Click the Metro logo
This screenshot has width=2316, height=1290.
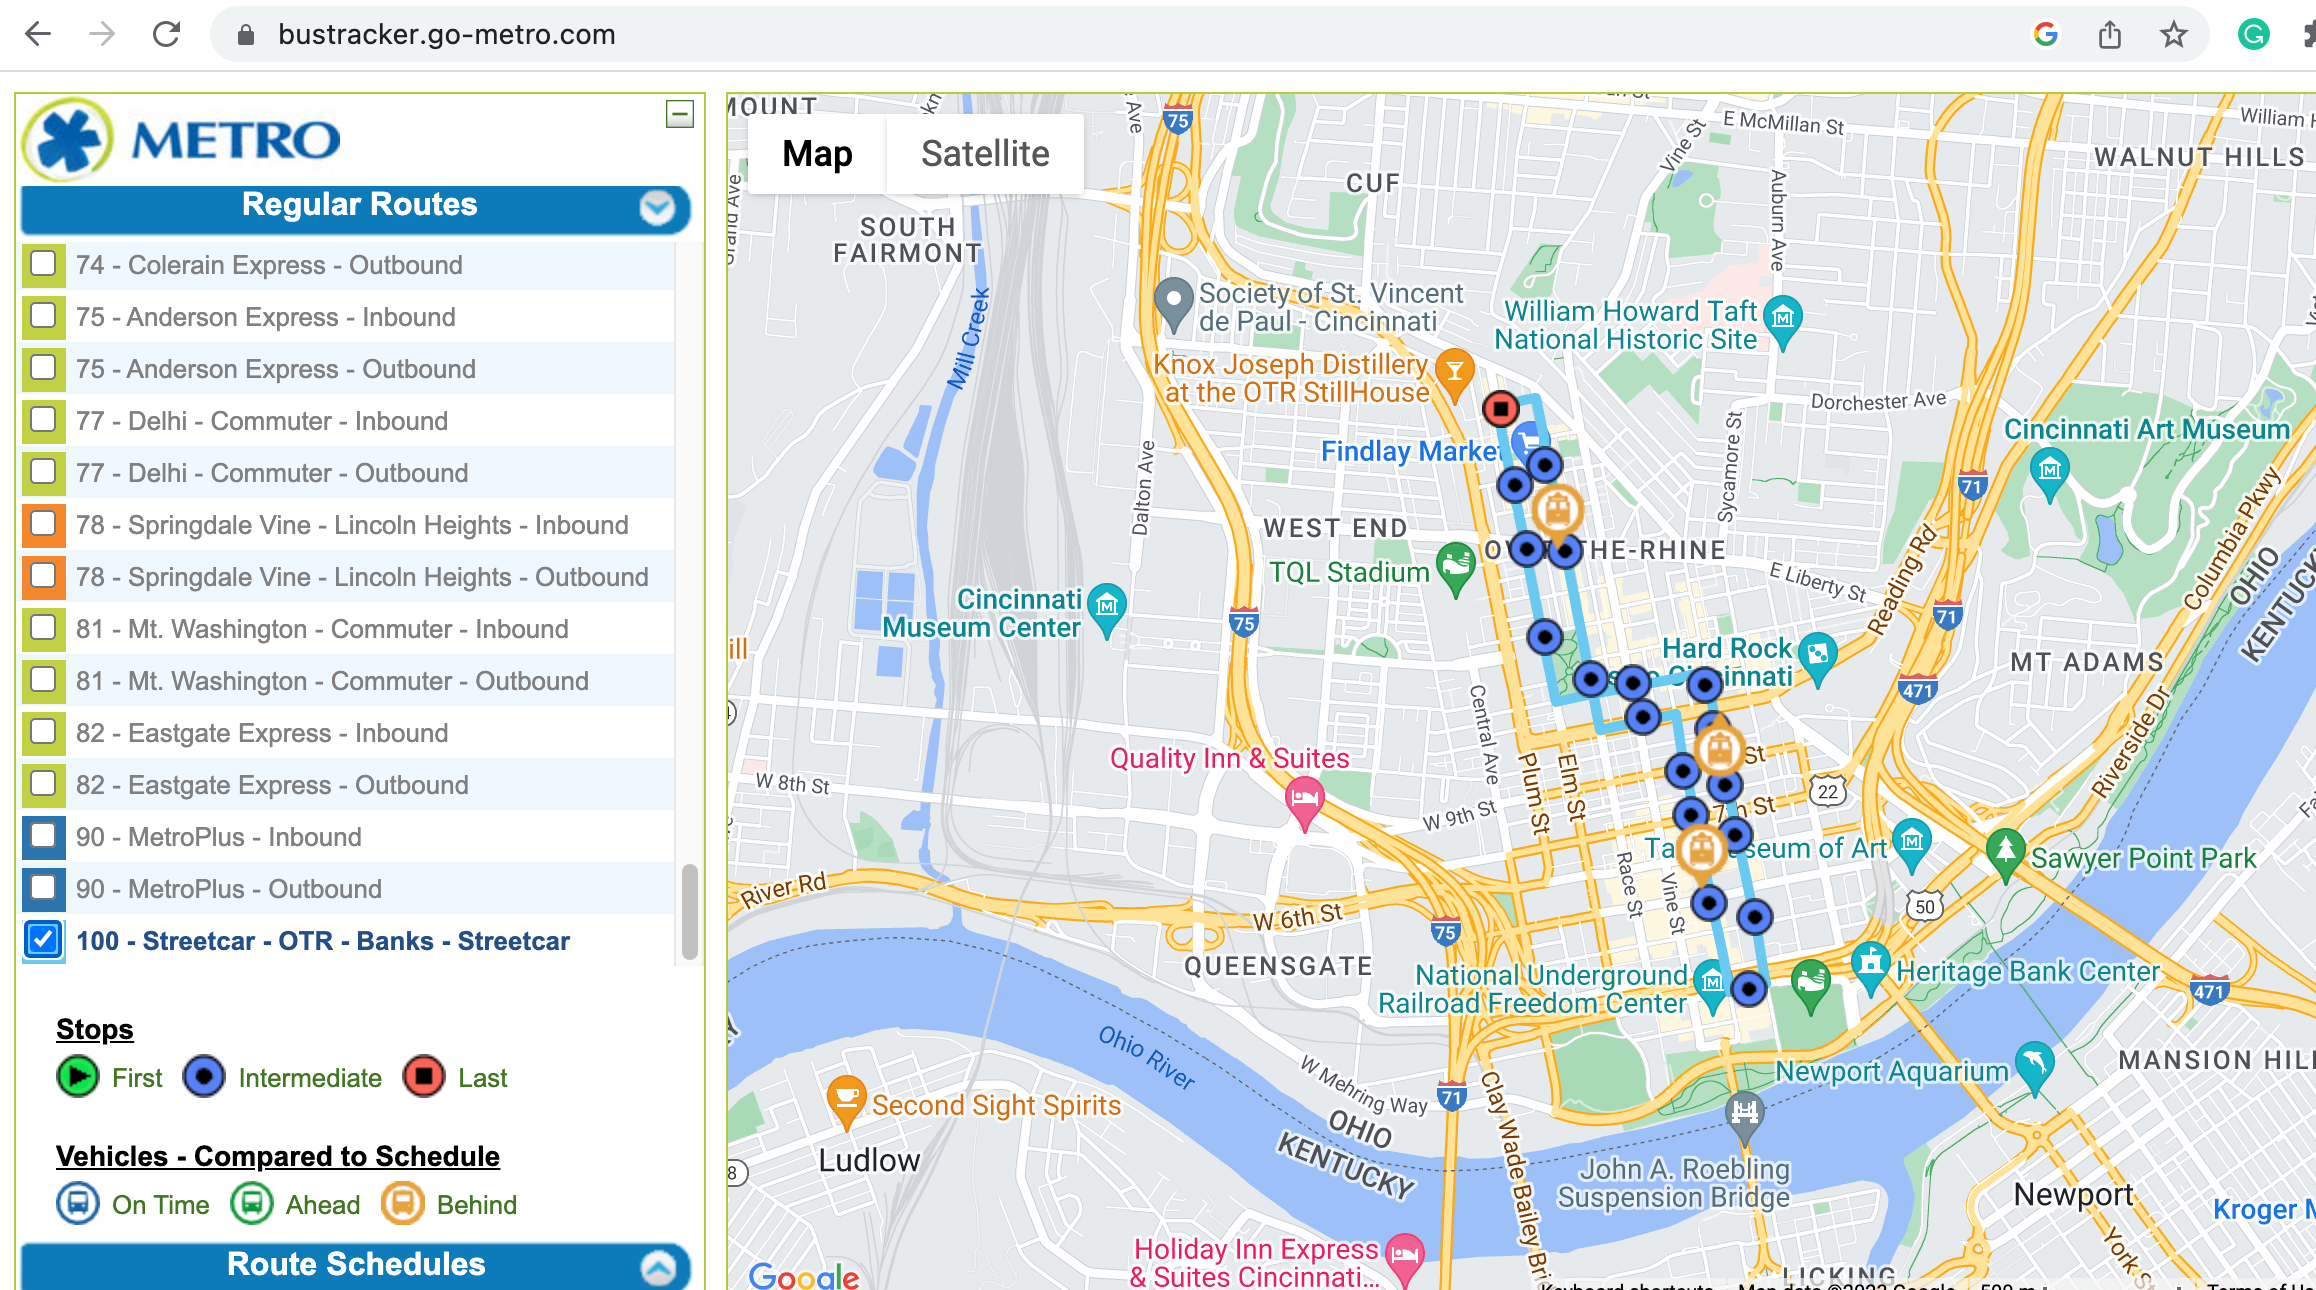[182, 140]
